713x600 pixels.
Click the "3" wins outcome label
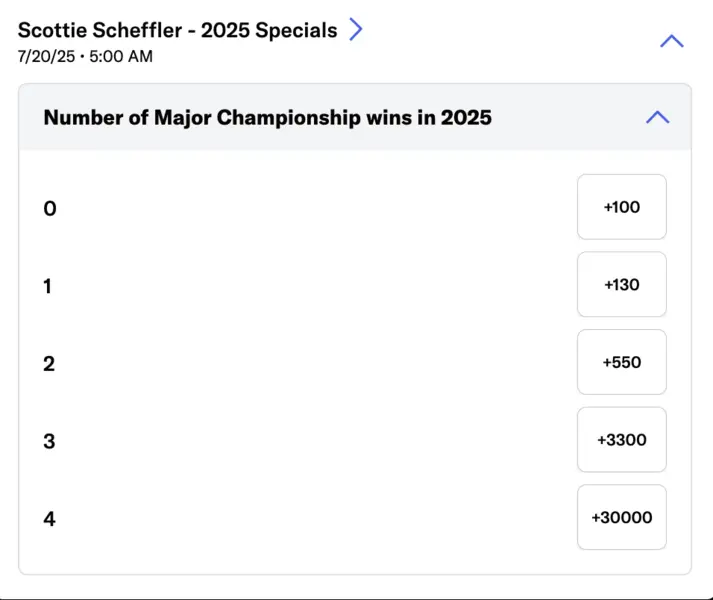click(x=49, y=441)
